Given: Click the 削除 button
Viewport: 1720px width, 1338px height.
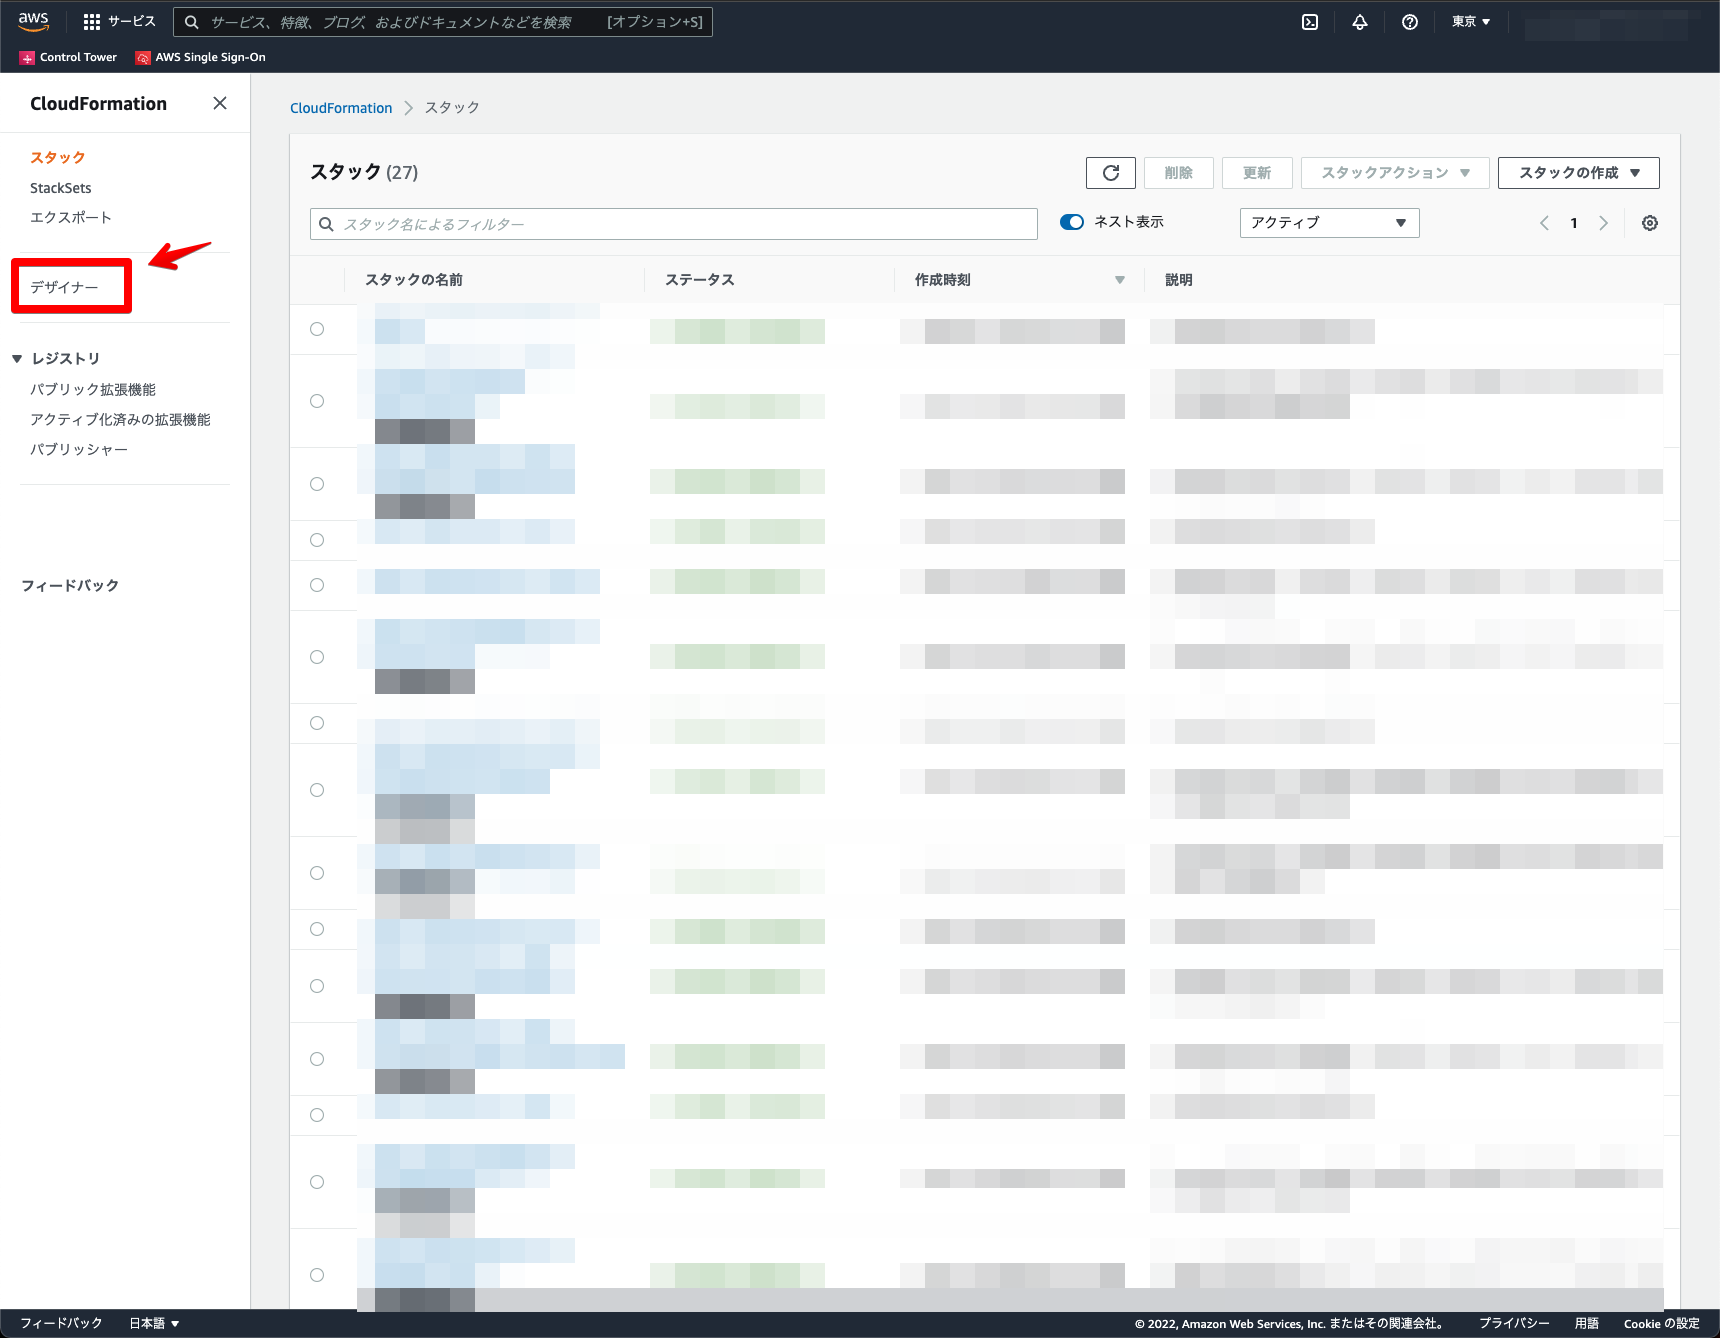Looking at the screenshot, I should pos(1179,173).
